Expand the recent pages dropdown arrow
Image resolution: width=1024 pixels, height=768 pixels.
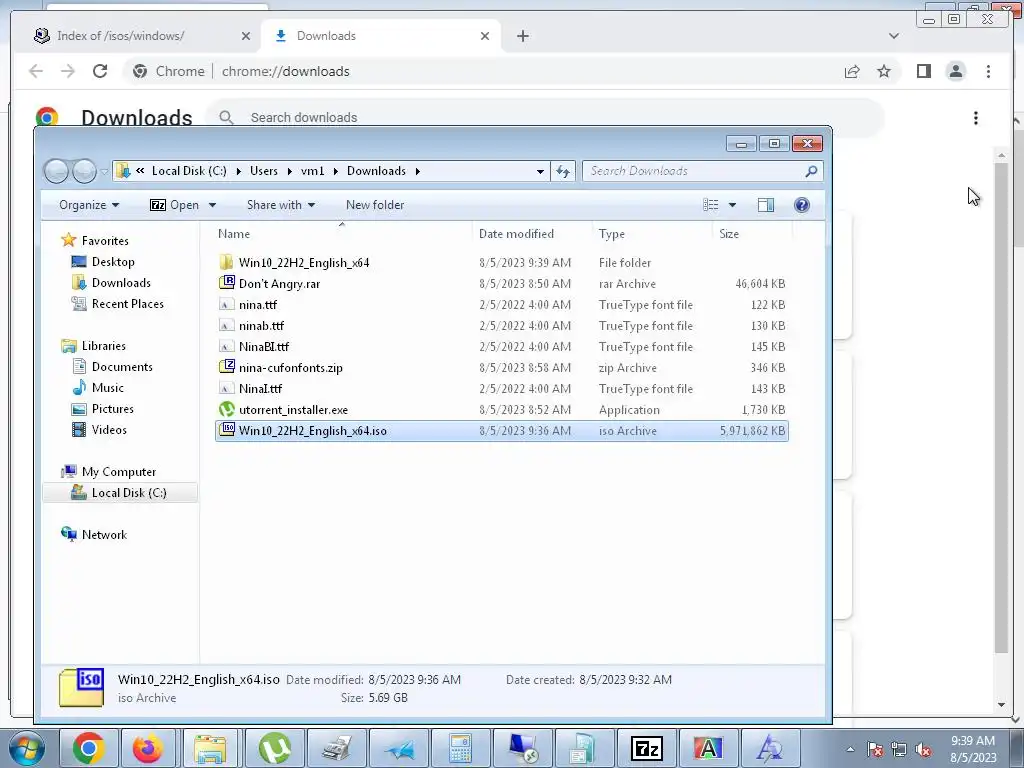coord(104,172)
